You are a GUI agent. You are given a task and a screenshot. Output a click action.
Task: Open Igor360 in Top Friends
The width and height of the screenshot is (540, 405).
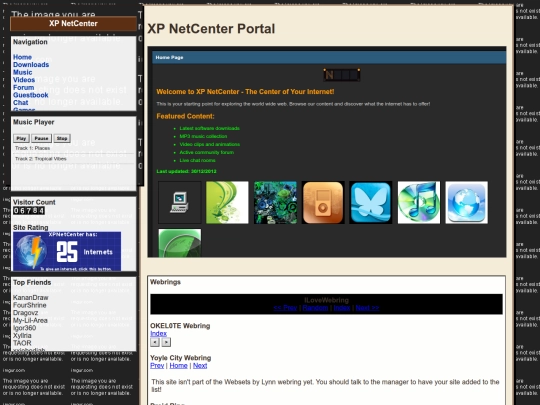coord(24,328)
